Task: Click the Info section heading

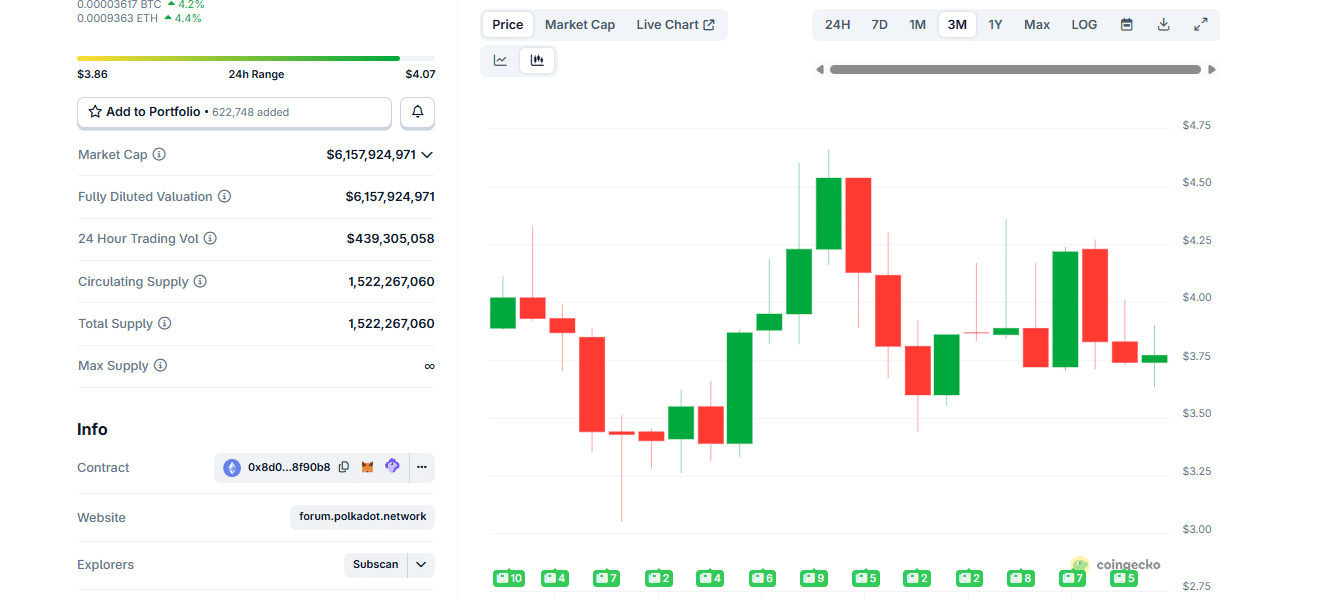Action: (x=92, y=429)
